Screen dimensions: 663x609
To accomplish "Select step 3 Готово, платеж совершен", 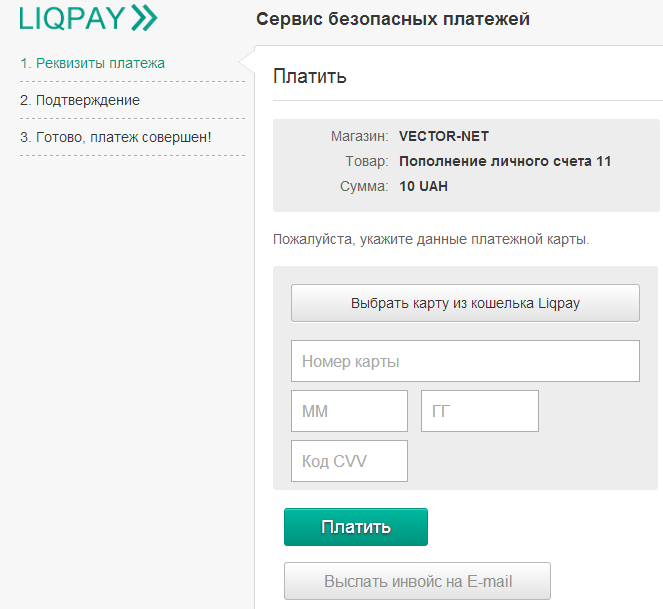I will point(116,137).
